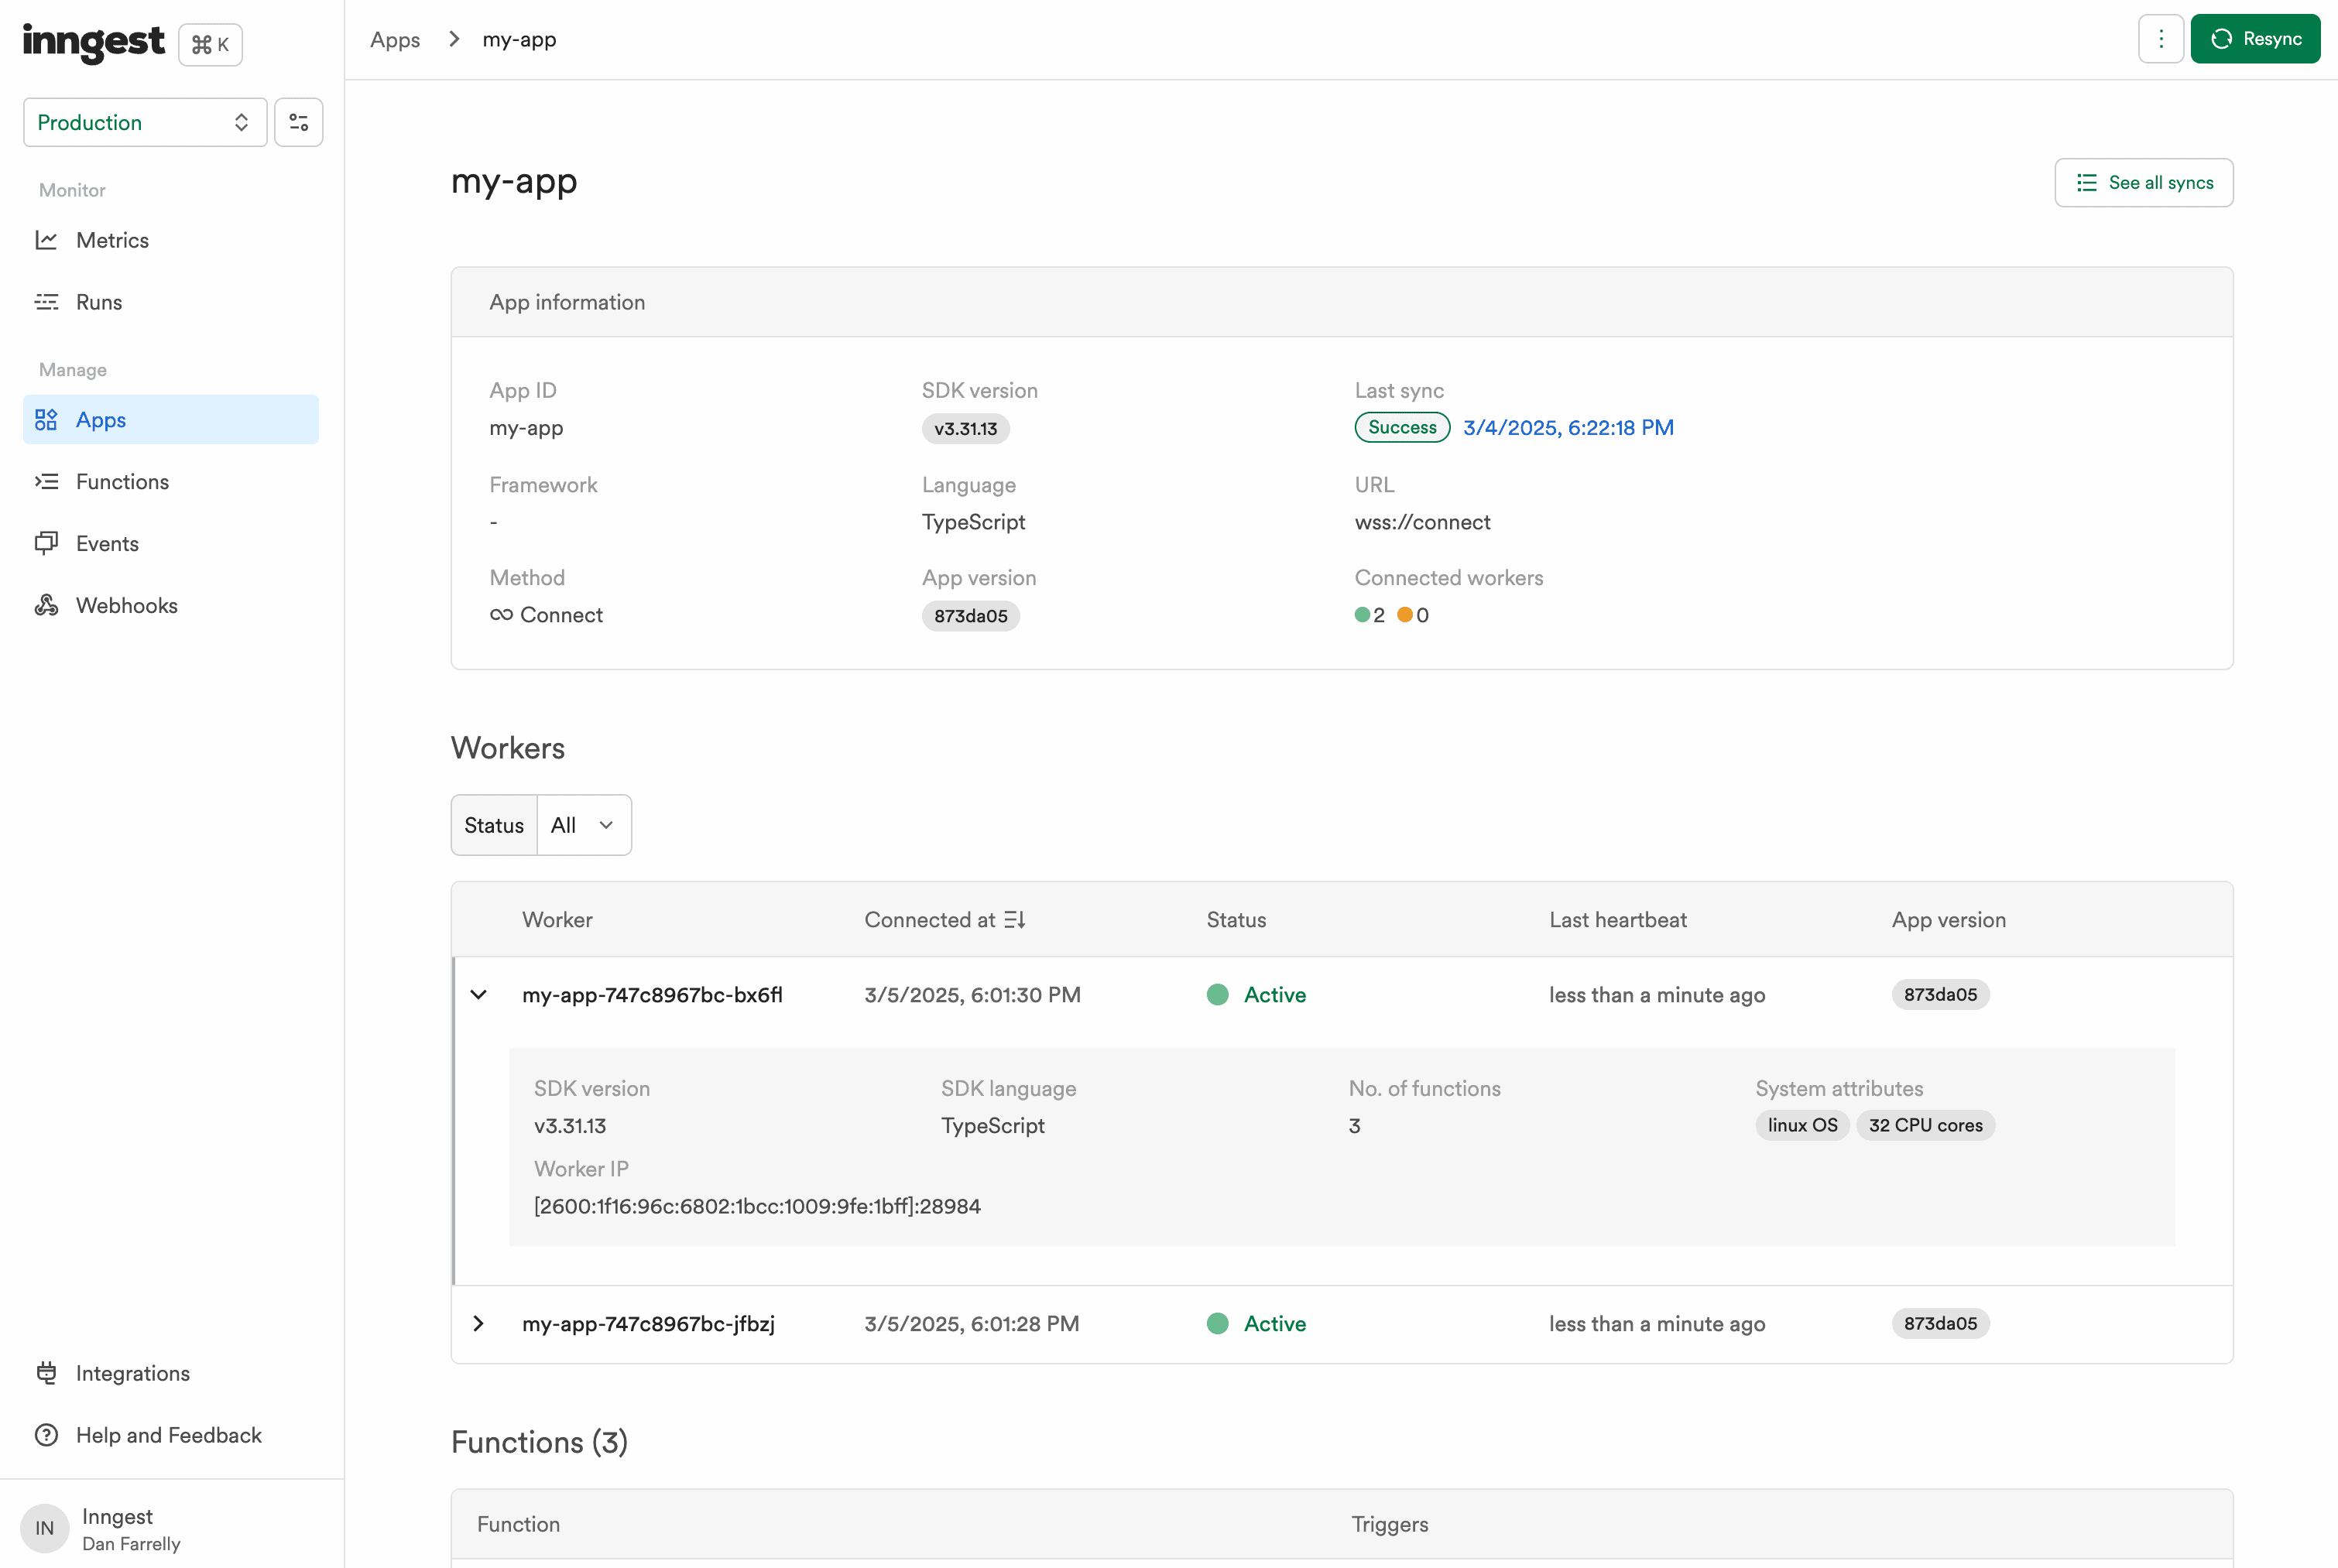Highlight the Apps item in the Manage section
The height and width of the screenshot is (1568, 2338).
[101, 419]
